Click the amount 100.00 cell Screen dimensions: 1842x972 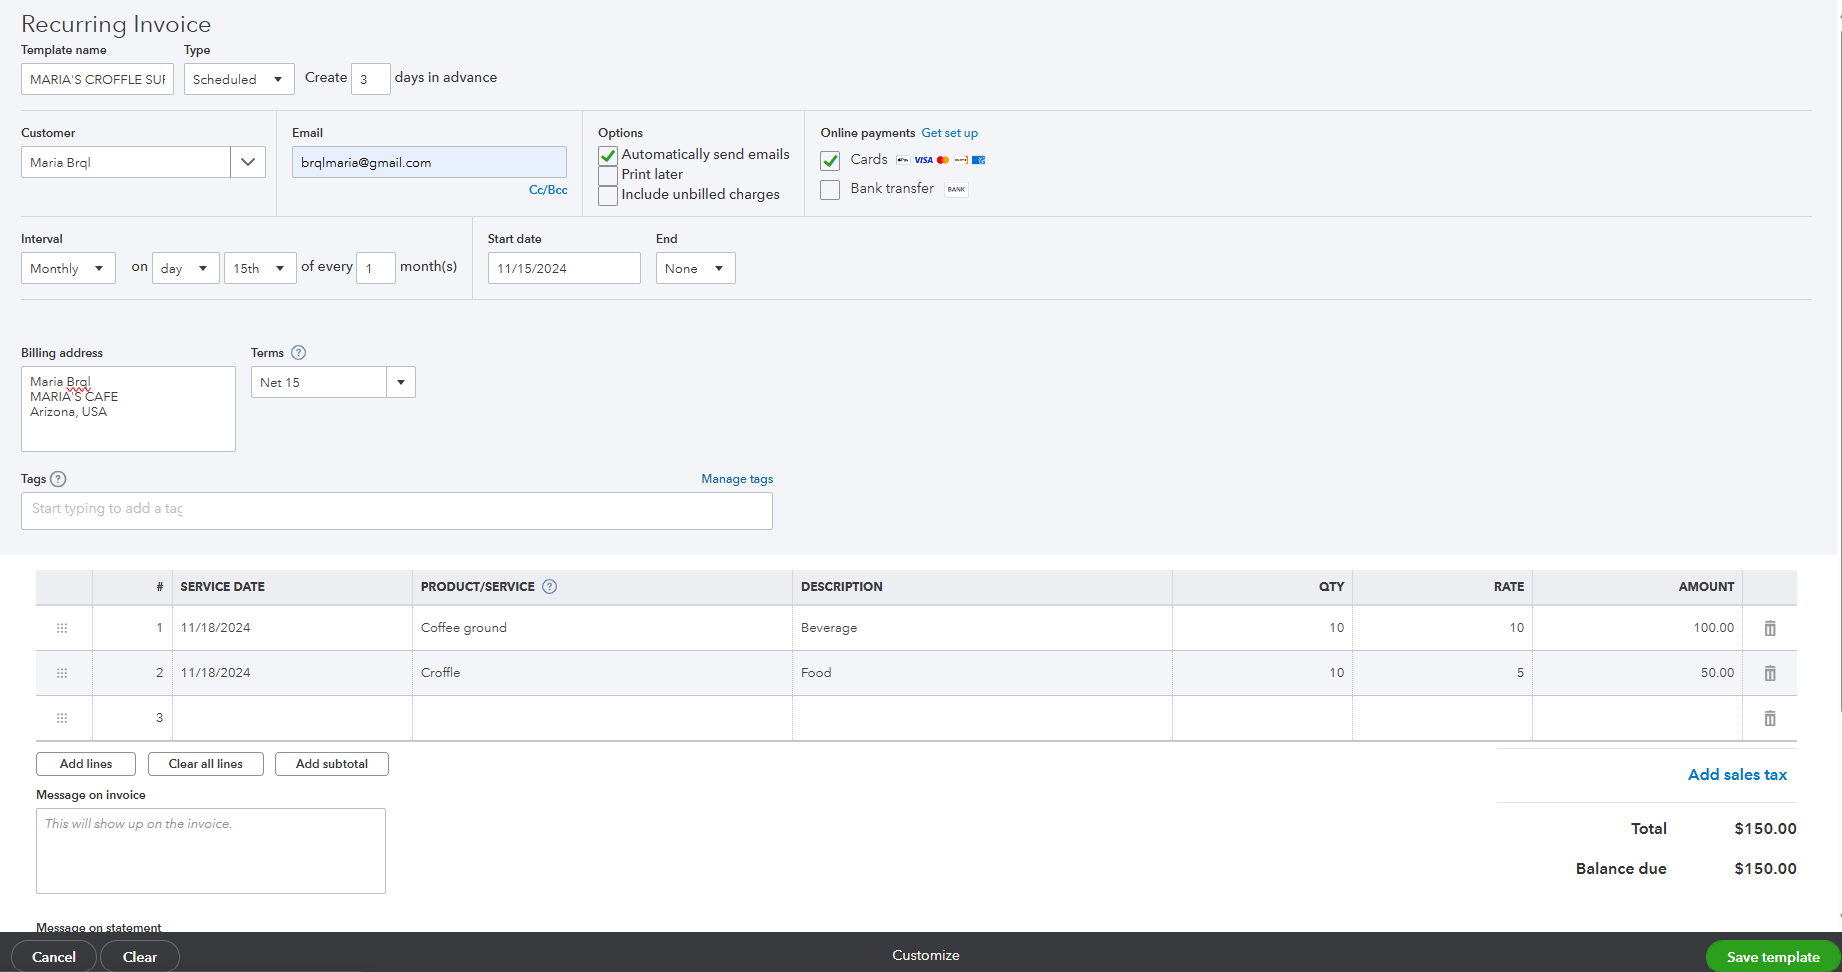[1637, 628]
